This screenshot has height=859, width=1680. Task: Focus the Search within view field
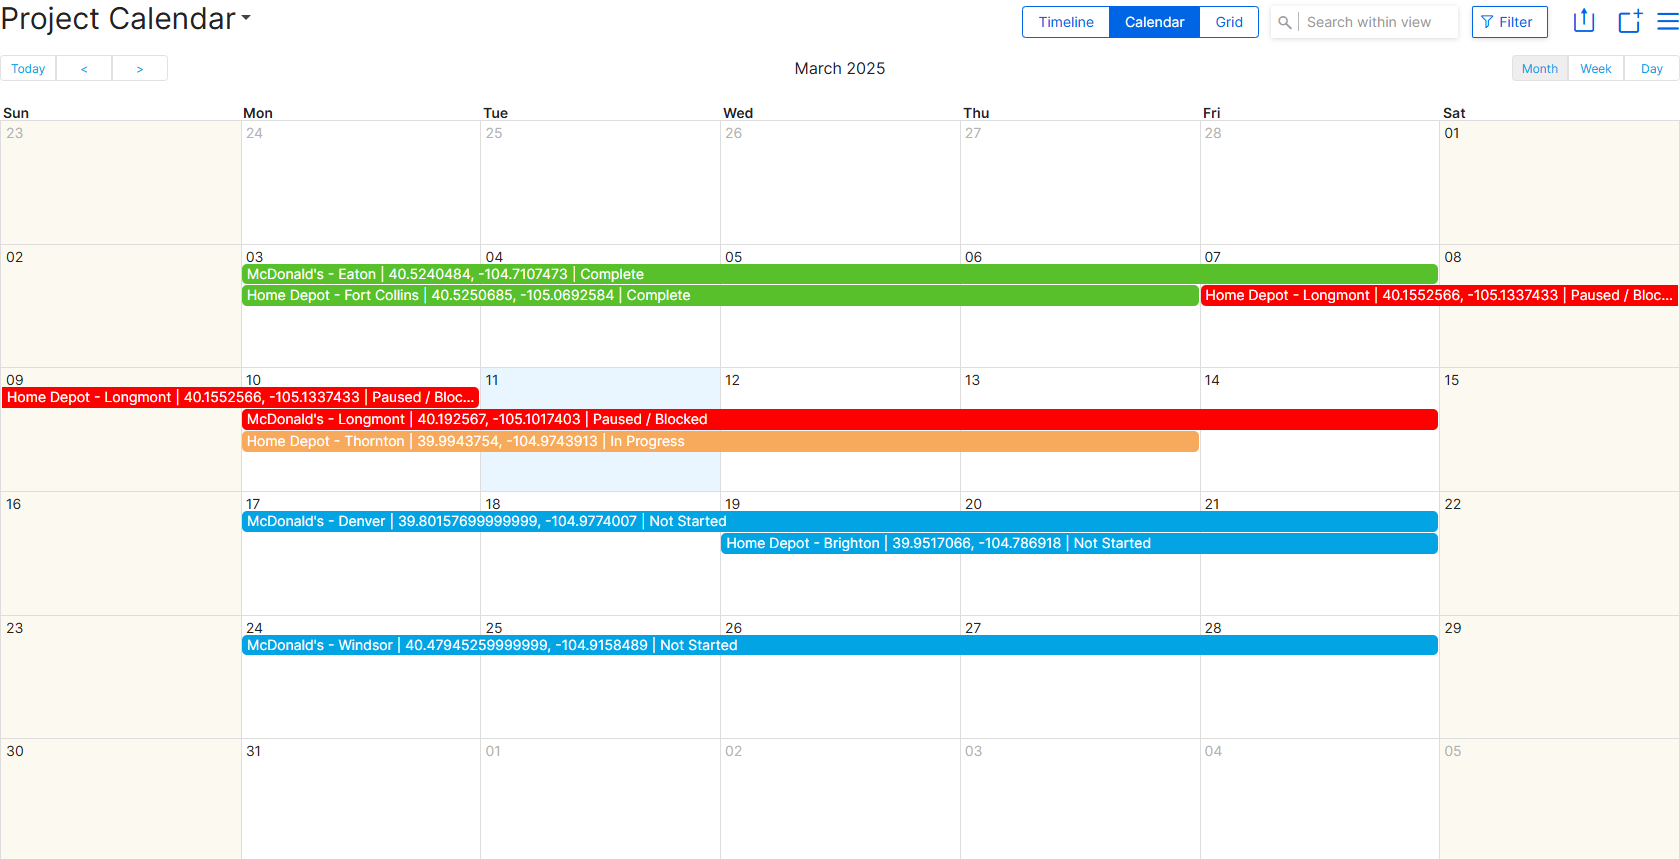(1379, 22)
